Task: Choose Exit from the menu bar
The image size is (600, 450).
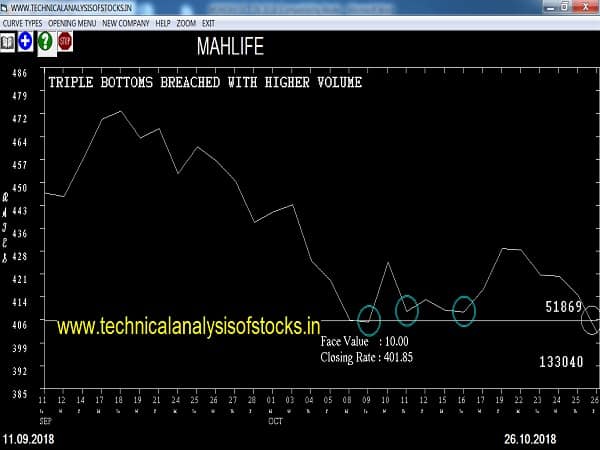Action: pos(208,22)
